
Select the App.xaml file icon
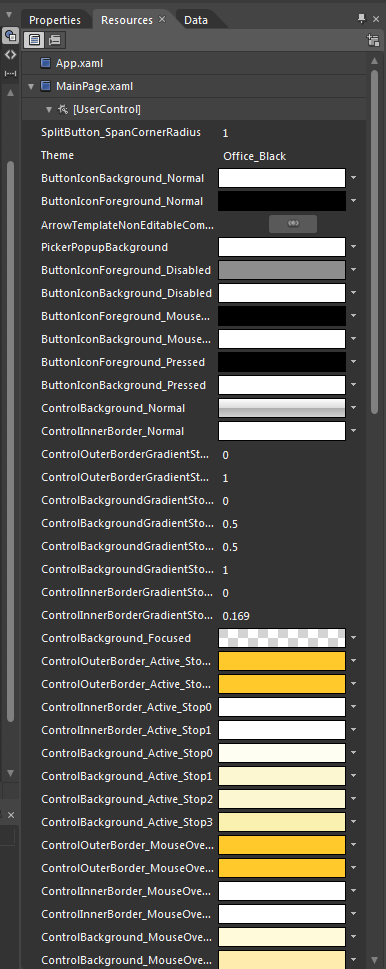click(45, 62)
